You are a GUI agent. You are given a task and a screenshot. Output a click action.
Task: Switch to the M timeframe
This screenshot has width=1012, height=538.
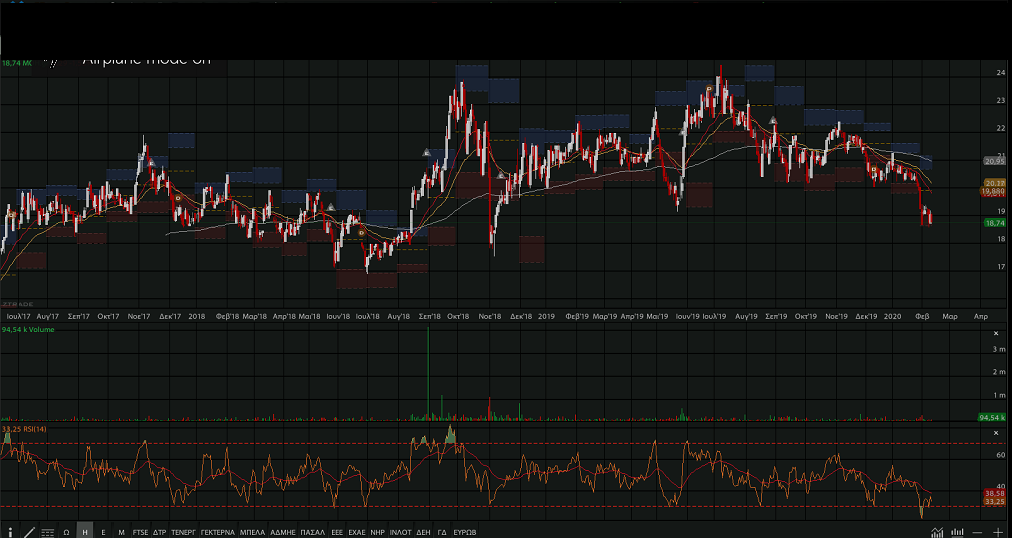(121, 533)
